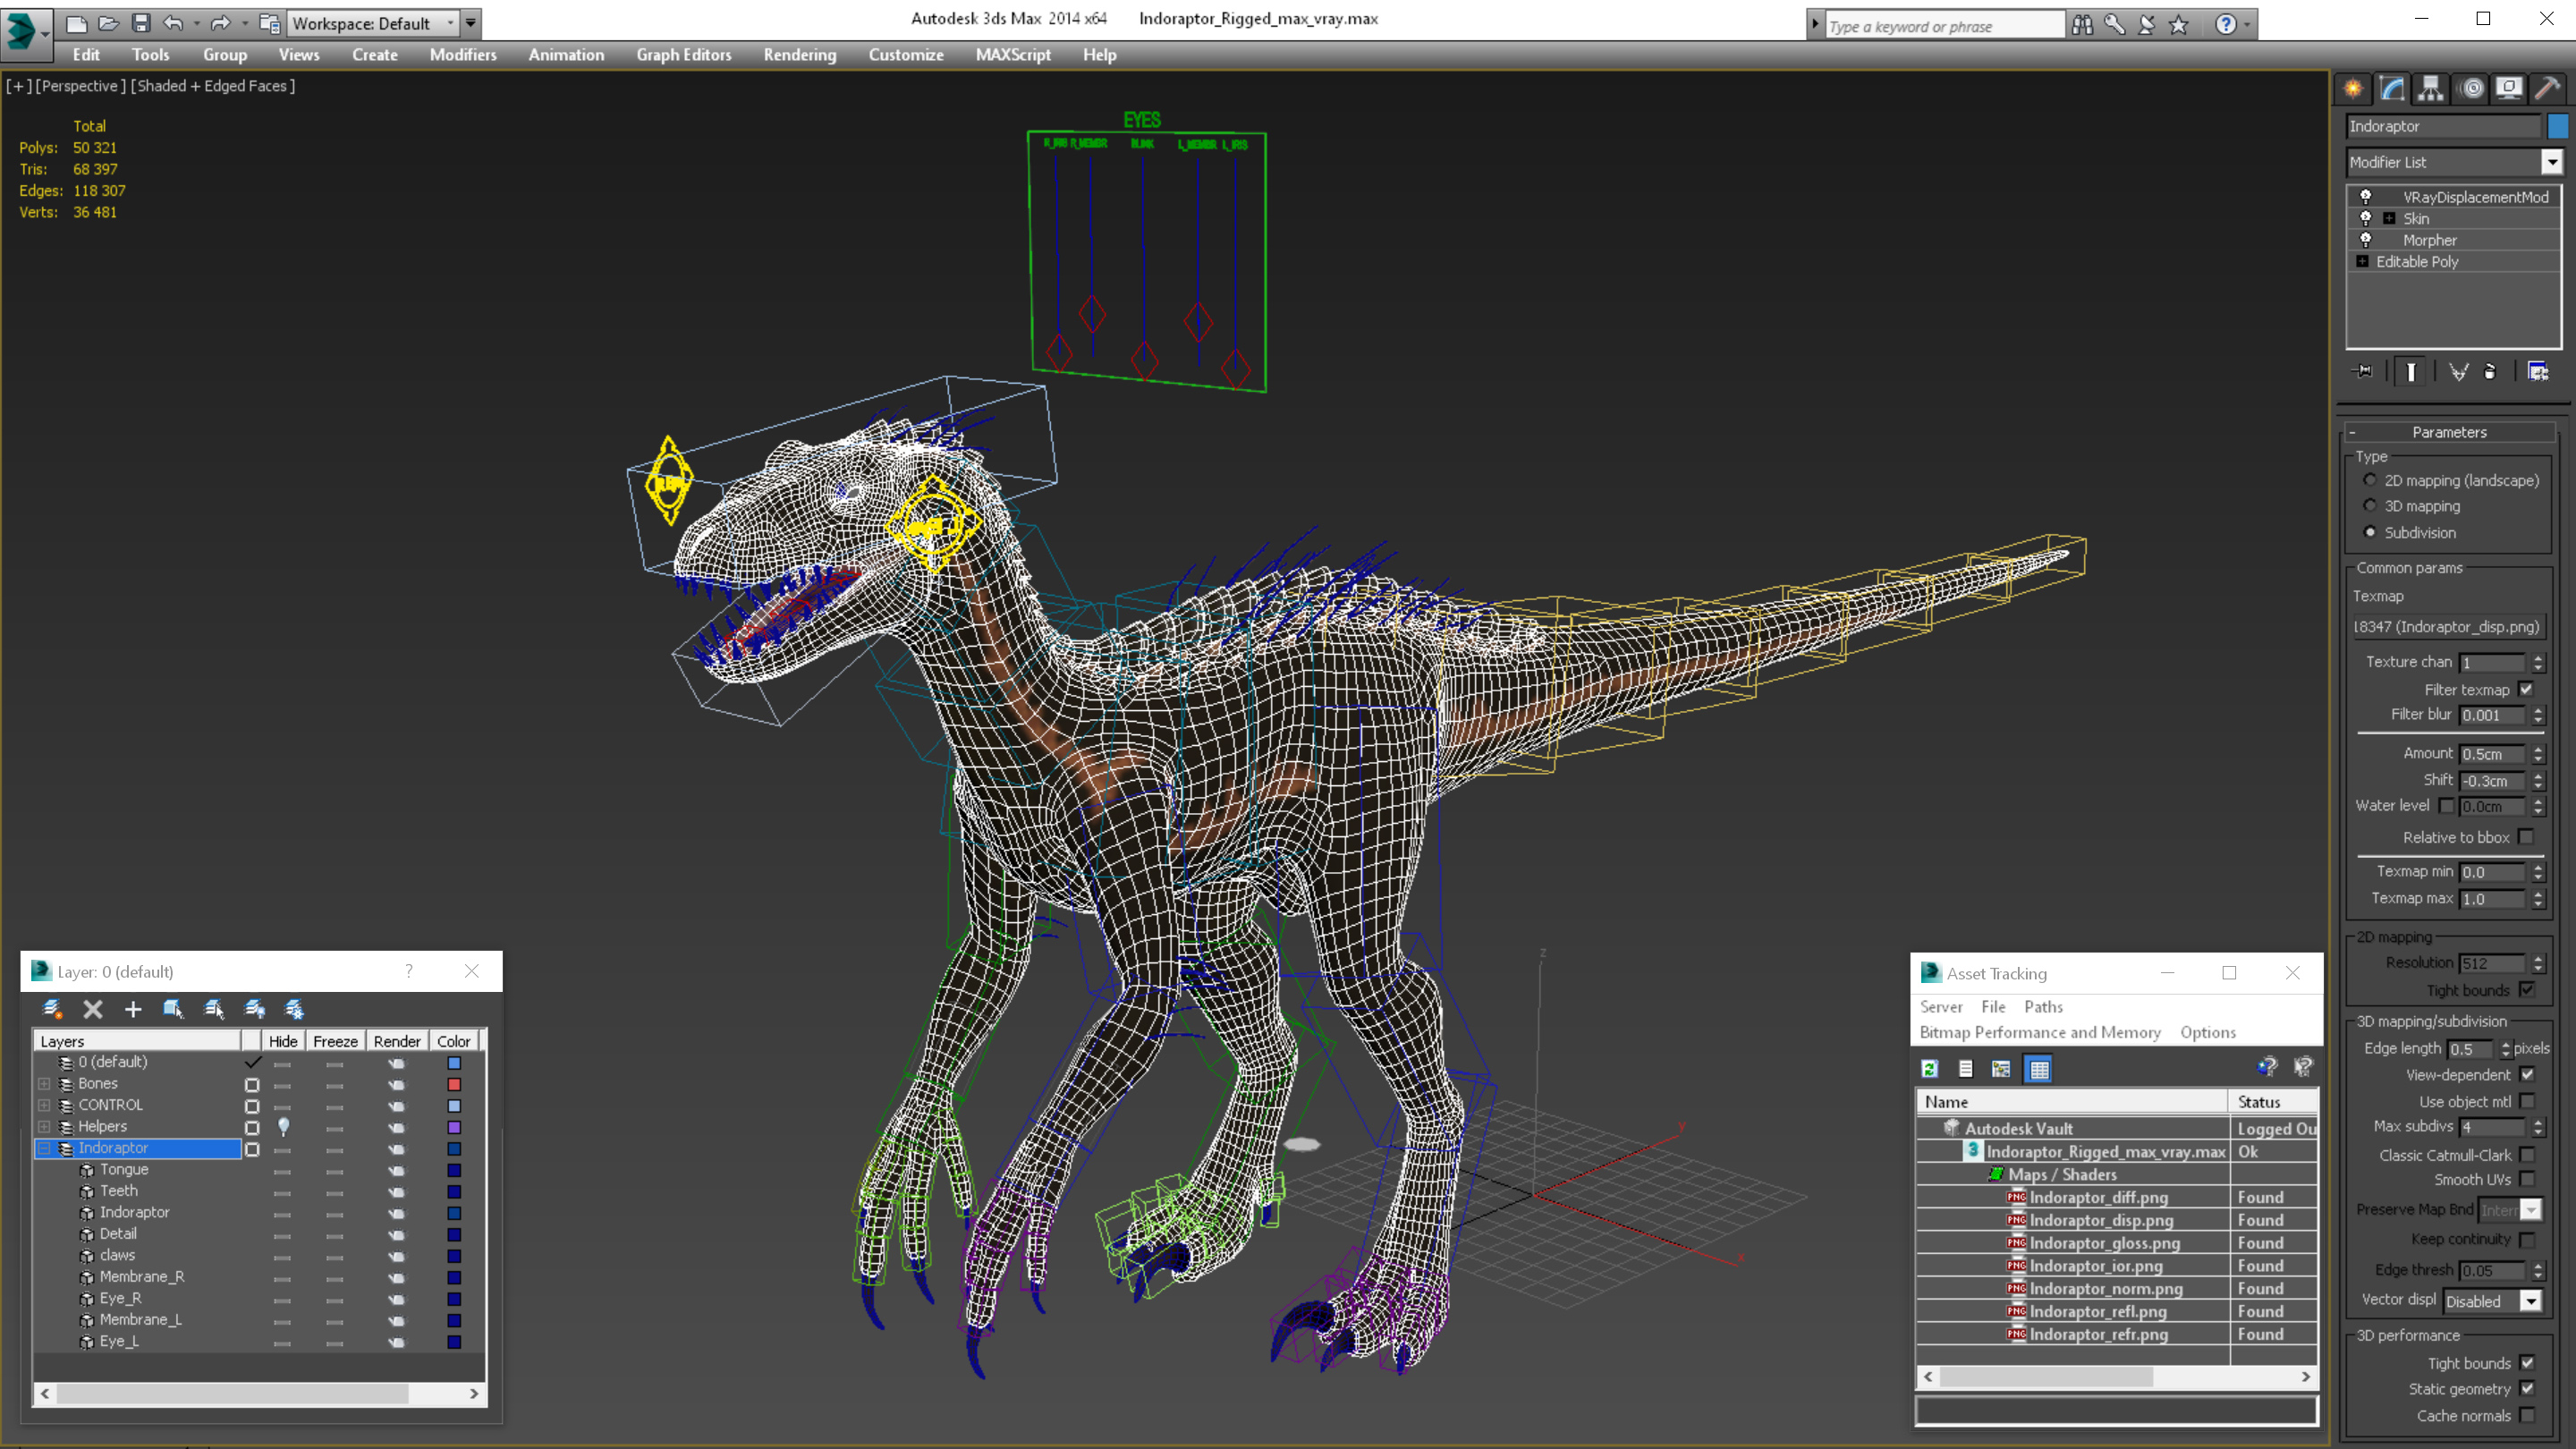Expand the Bones layer
The width and height of the screenshot is (2576, 1449).
coord(44,1084)
